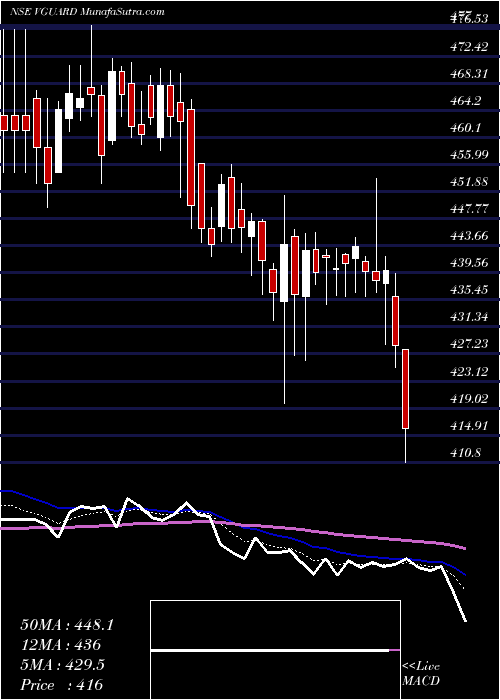Click the 419.02 price axis label
The height and width of the screenshot is (700, 500).
click(469, 399)
